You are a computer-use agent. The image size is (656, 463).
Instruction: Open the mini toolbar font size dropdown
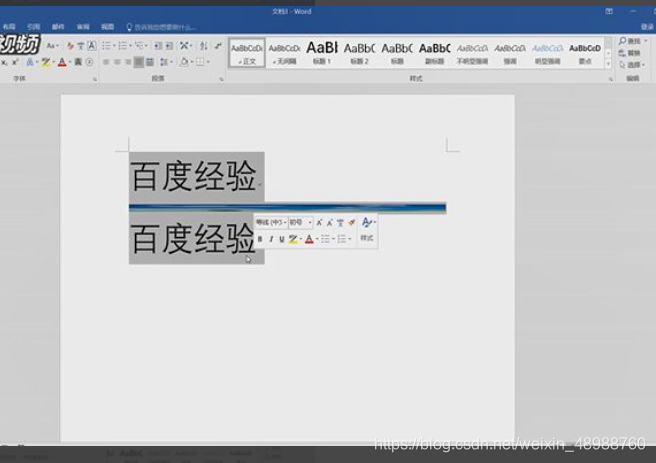pos(310,223)
